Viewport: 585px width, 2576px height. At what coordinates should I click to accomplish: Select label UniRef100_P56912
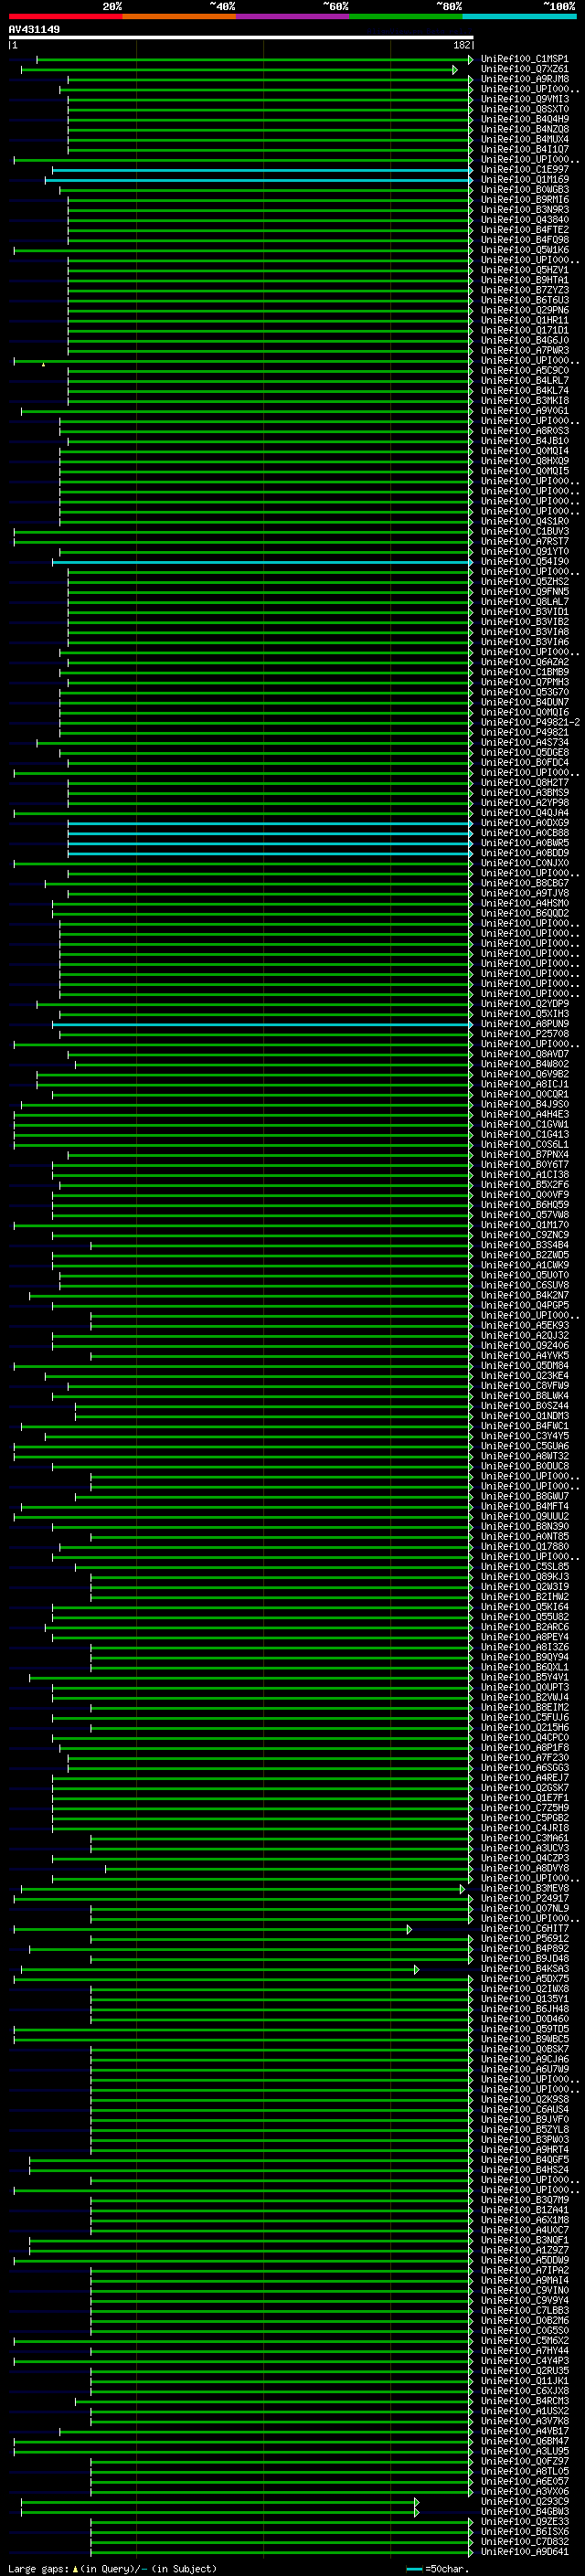pos(525,1939)
